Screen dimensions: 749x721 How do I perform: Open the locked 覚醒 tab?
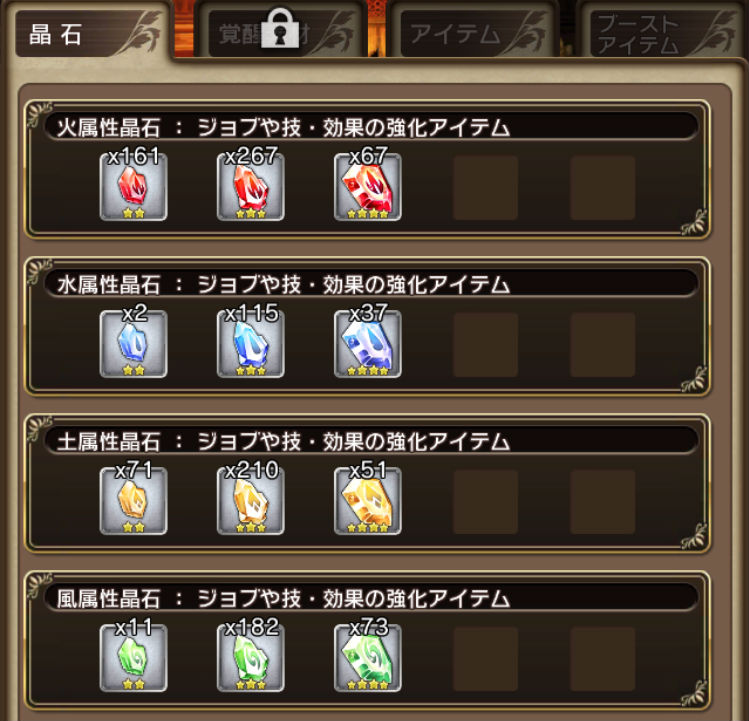coord(284,33)
